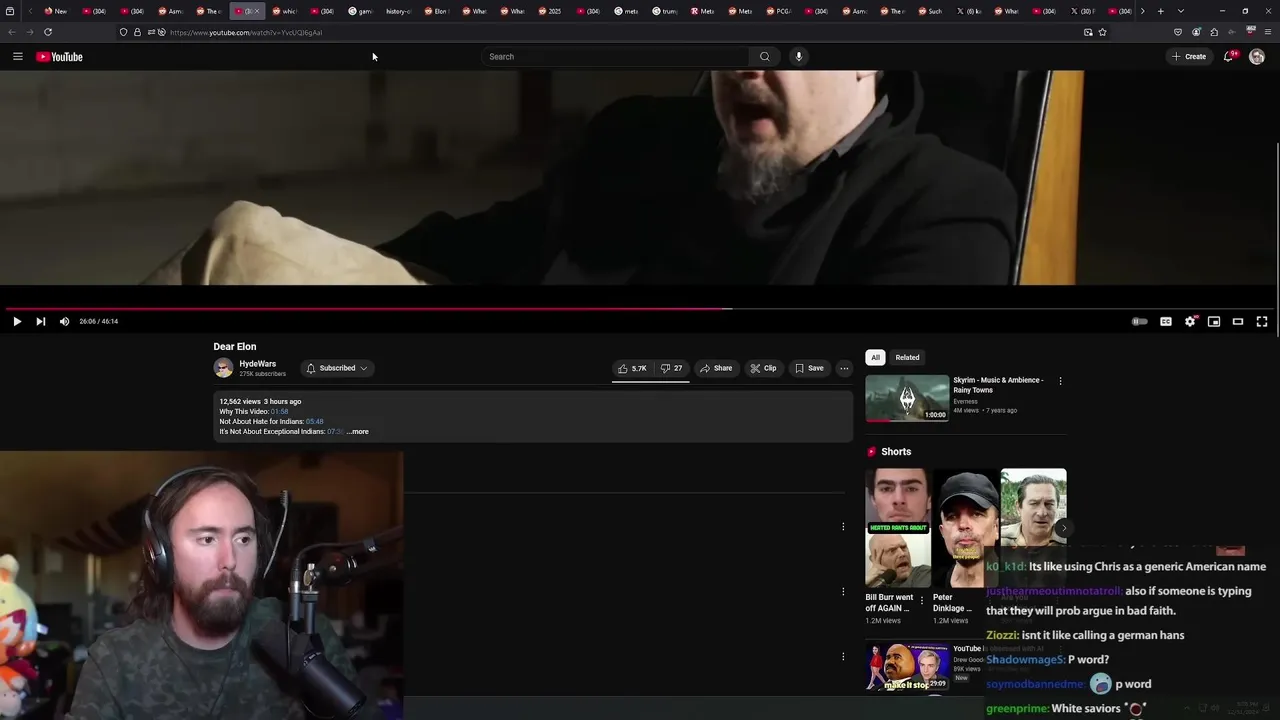Go back in the browser
1280x720 pixels.
coord(12,32)
